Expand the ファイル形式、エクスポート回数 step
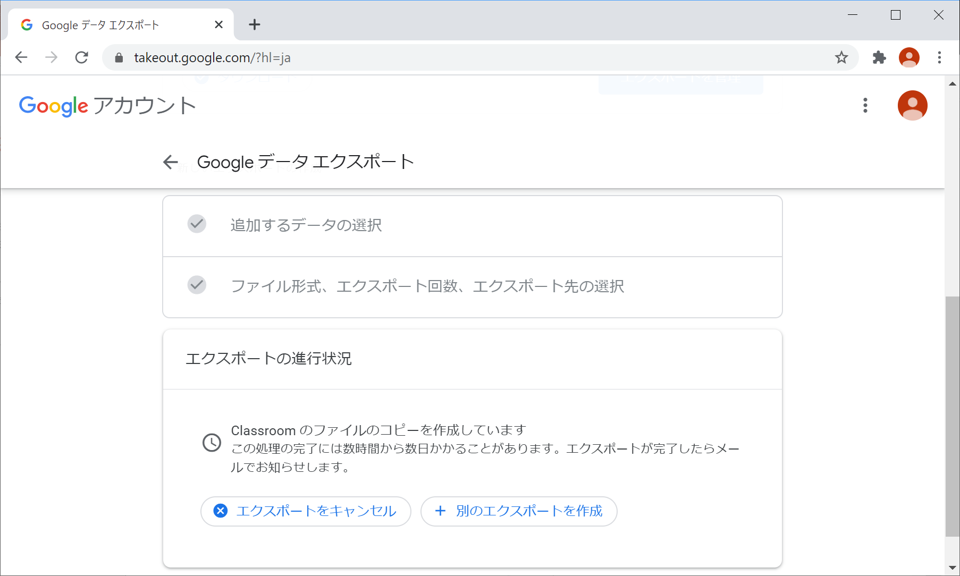Image resolution: width=960 pixels, height=576 pixels. click(x=472, y=287)
